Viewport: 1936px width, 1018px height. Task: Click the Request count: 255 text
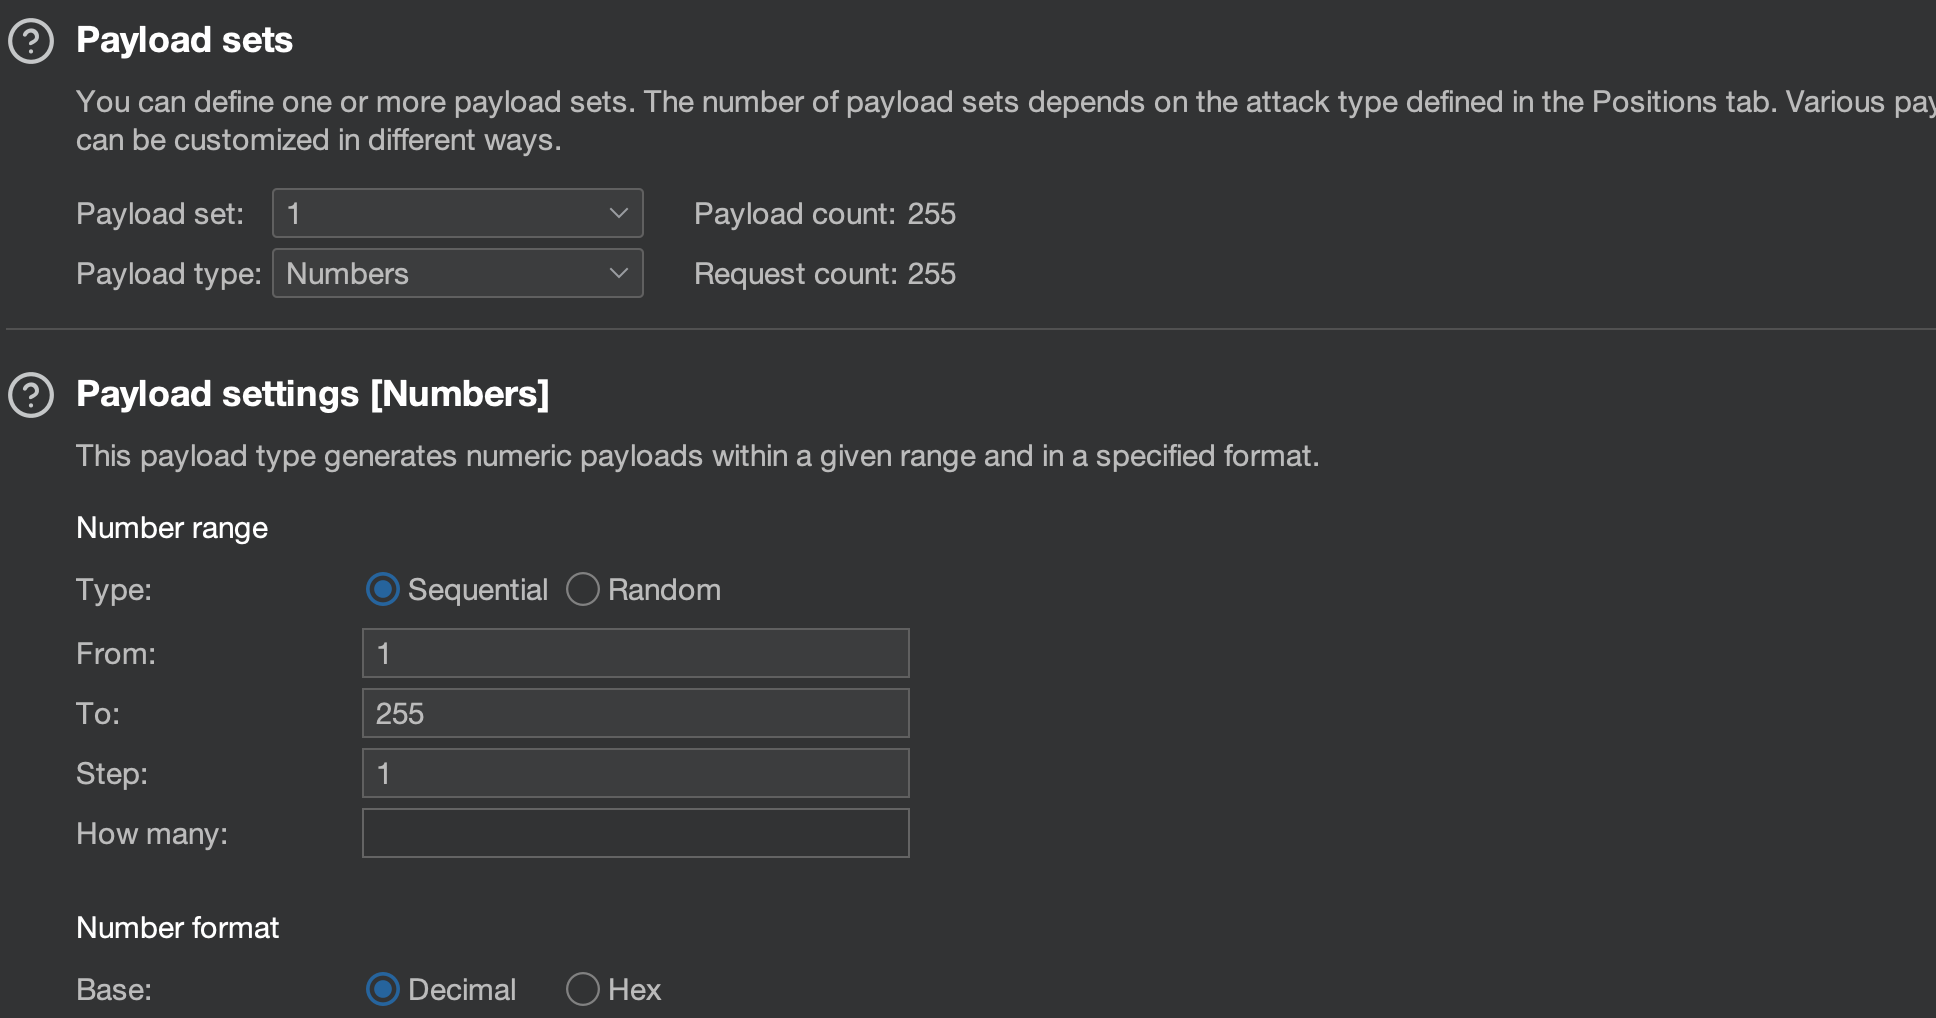pos(824,274)
